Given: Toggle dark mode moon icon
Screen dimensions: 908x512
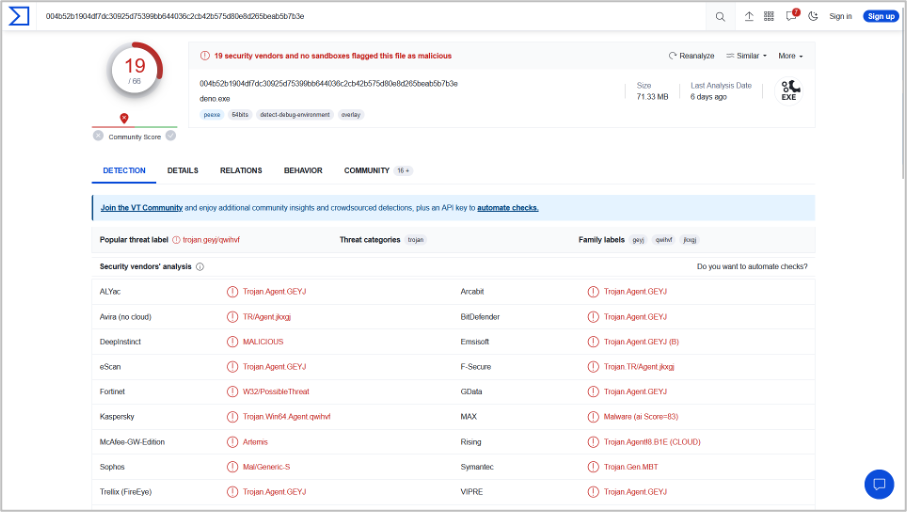Looking at the screenshot, I should pos(813,16).
